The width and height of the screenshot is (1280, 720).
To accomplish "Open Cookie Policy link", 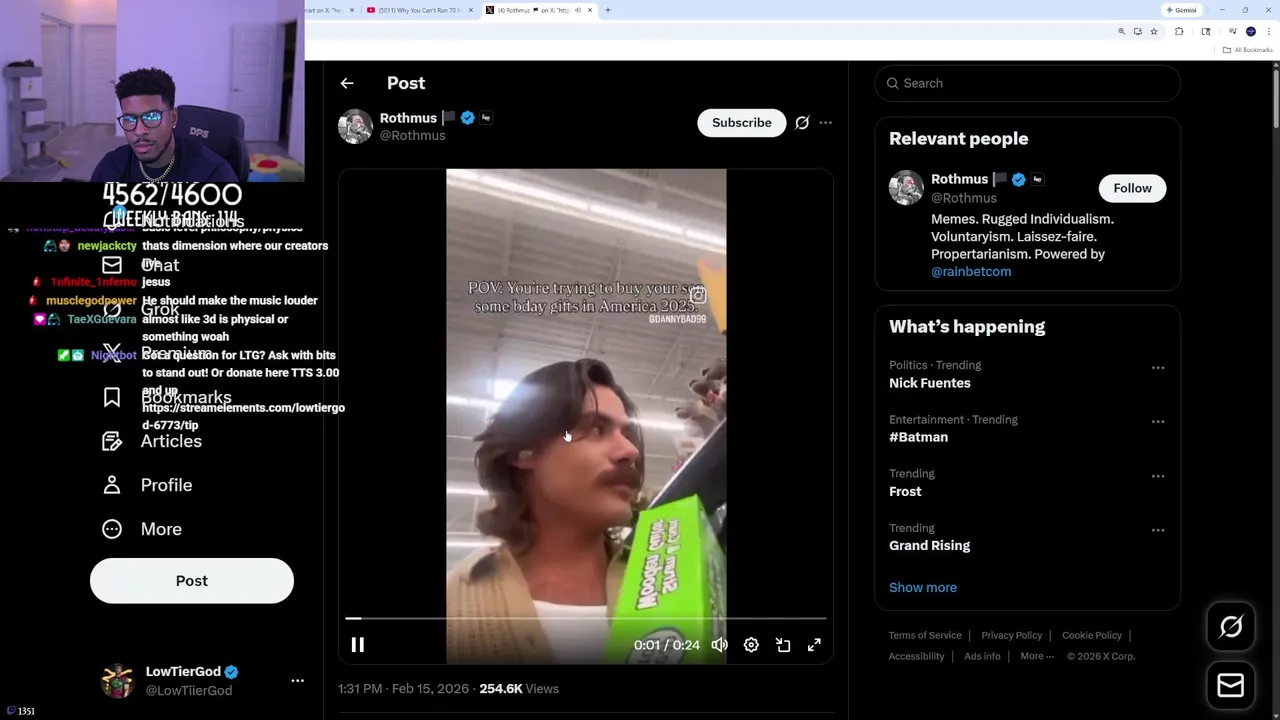I will coord(1092,636).
